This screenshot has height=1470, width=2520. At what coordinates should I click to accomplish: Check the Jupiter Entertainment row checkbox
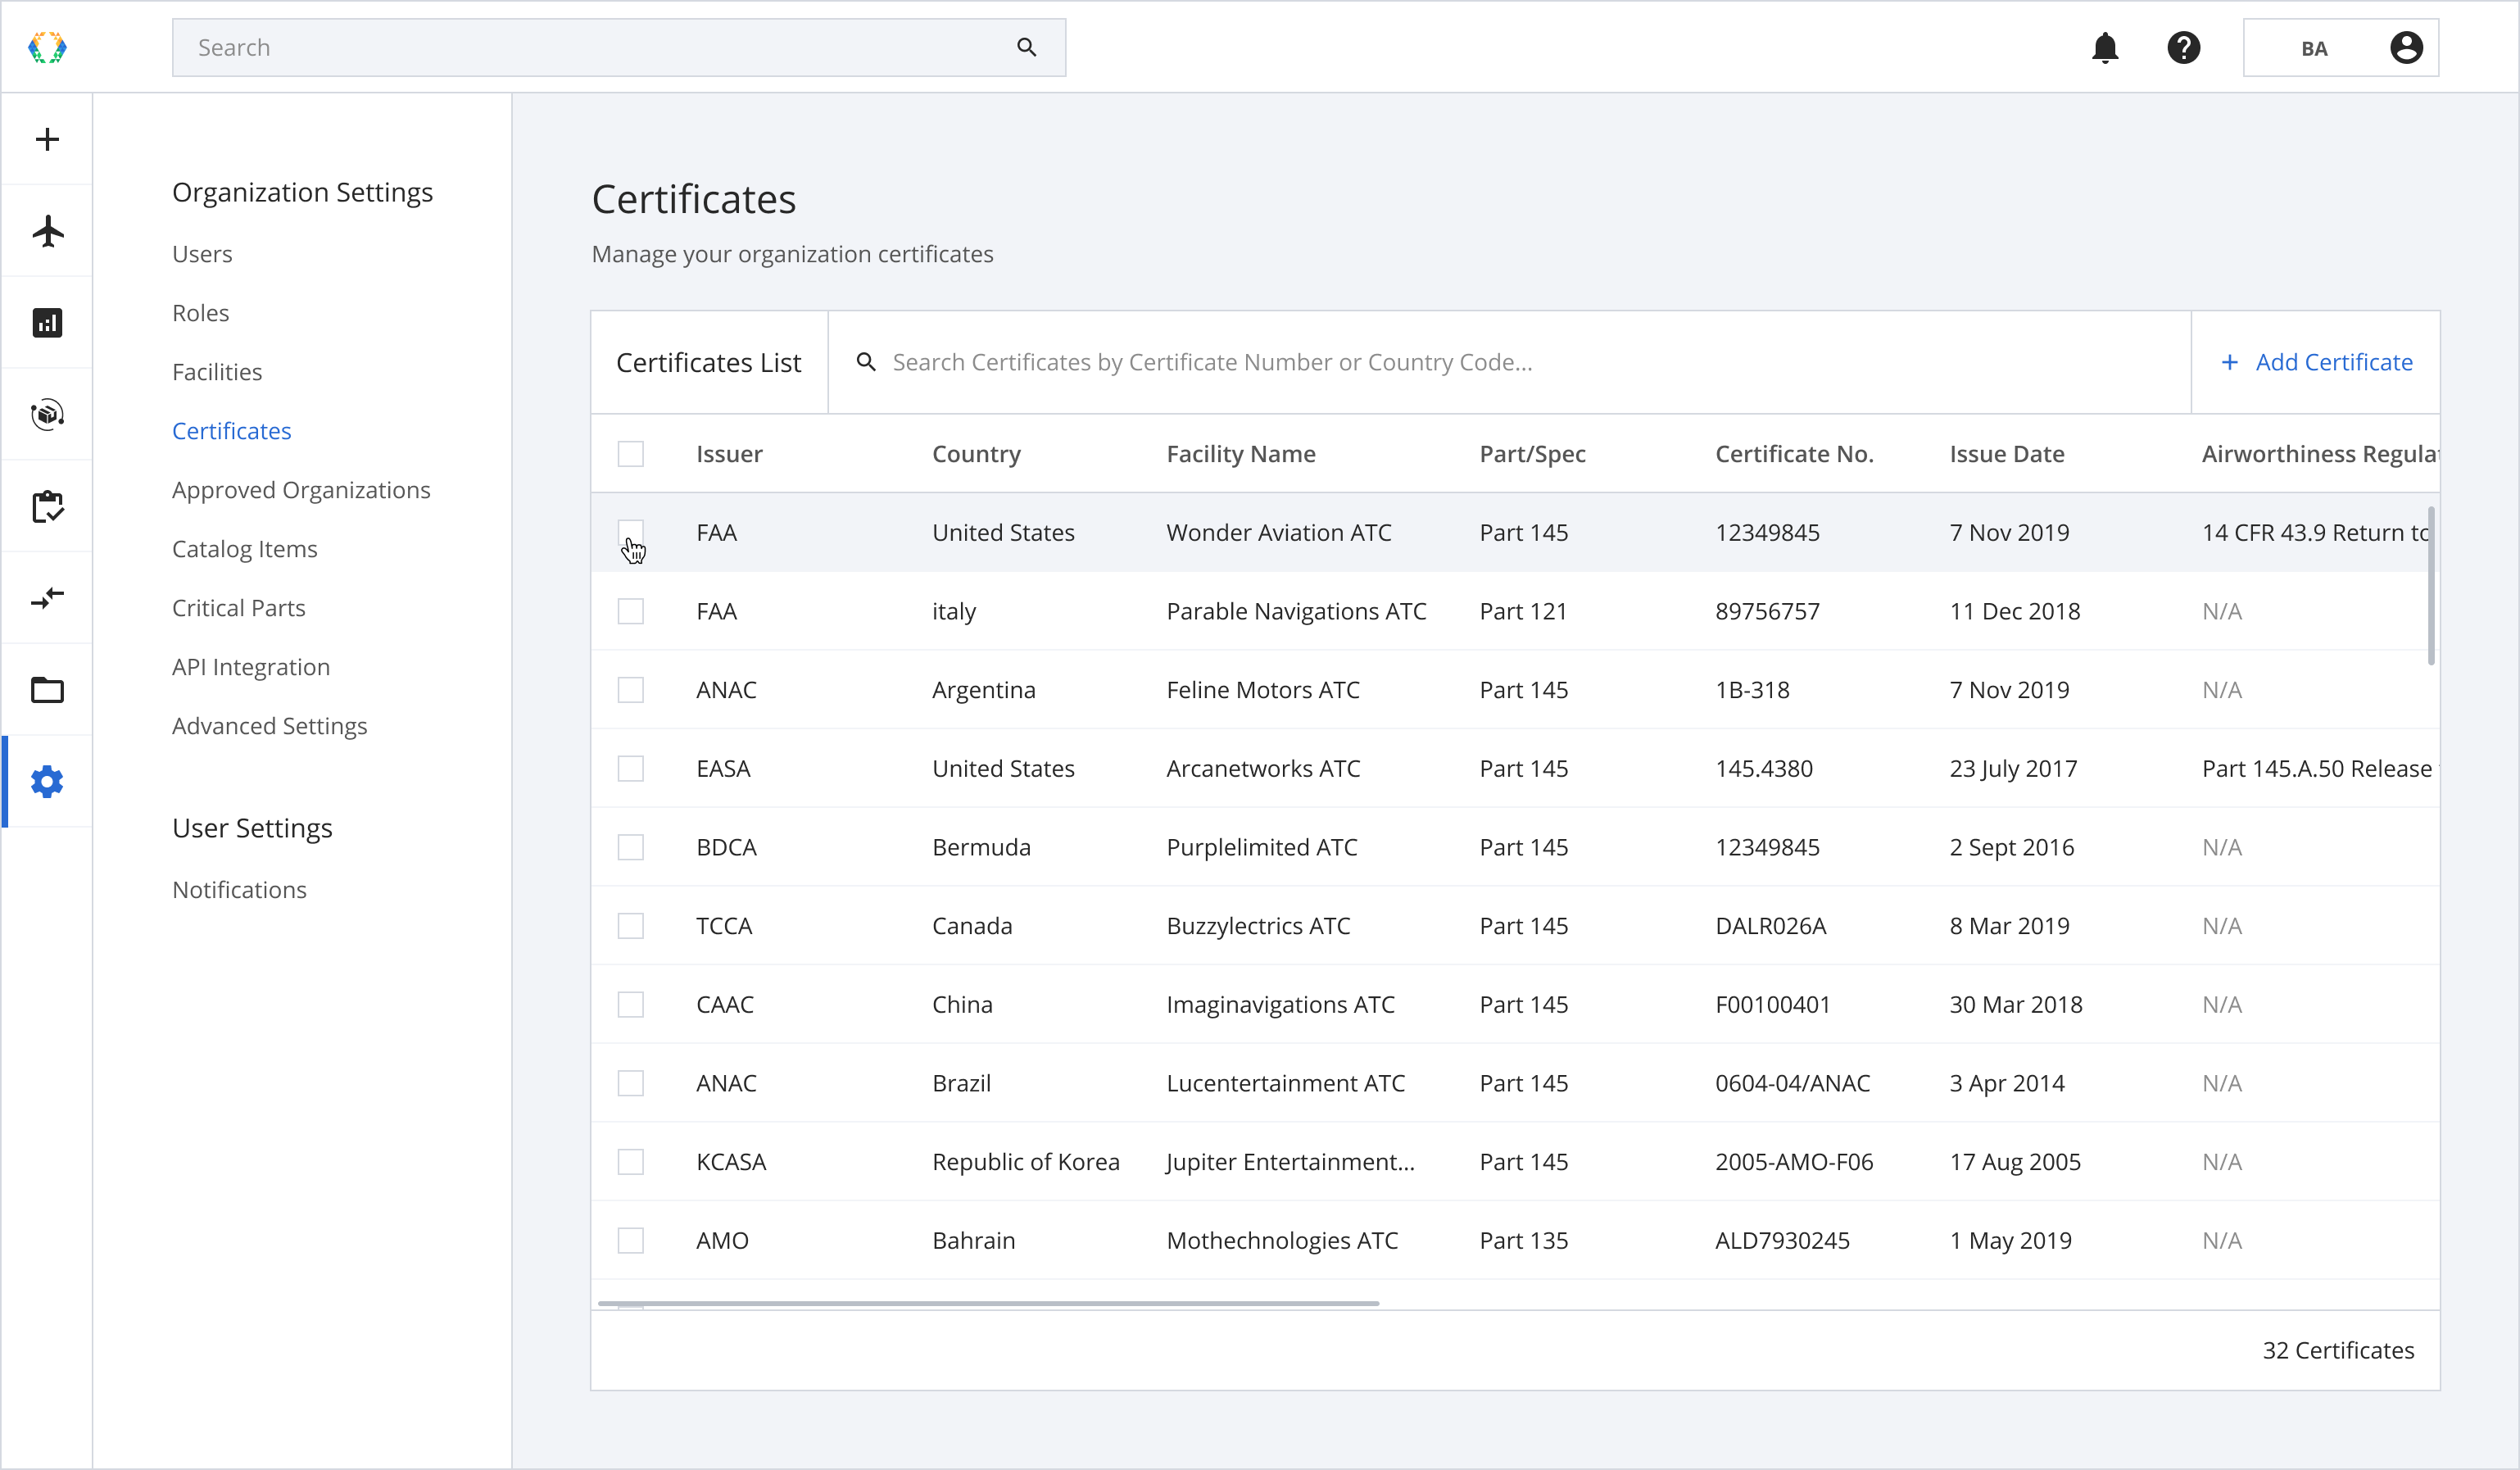[x=631, y=1162]
